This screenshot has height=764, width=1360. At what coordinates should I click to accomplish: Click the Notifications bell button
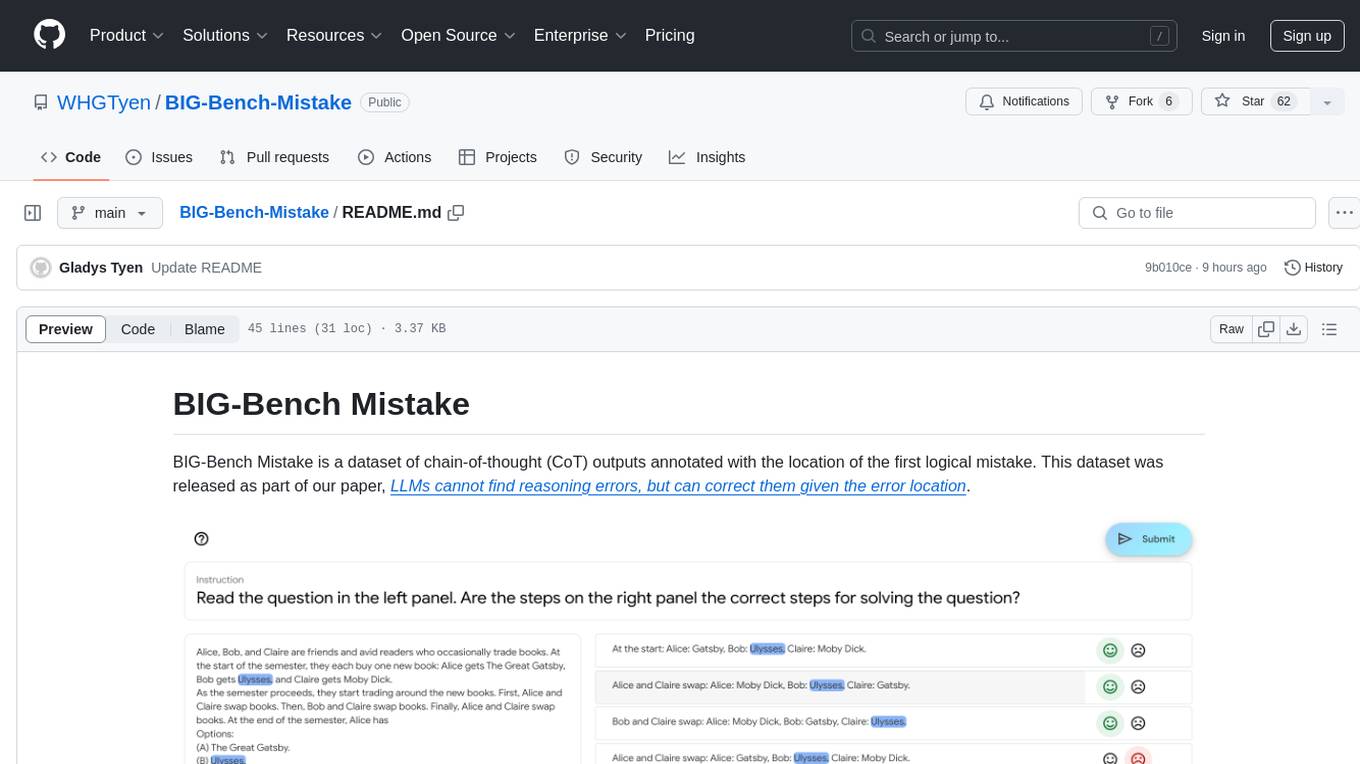pos(1024,102)
